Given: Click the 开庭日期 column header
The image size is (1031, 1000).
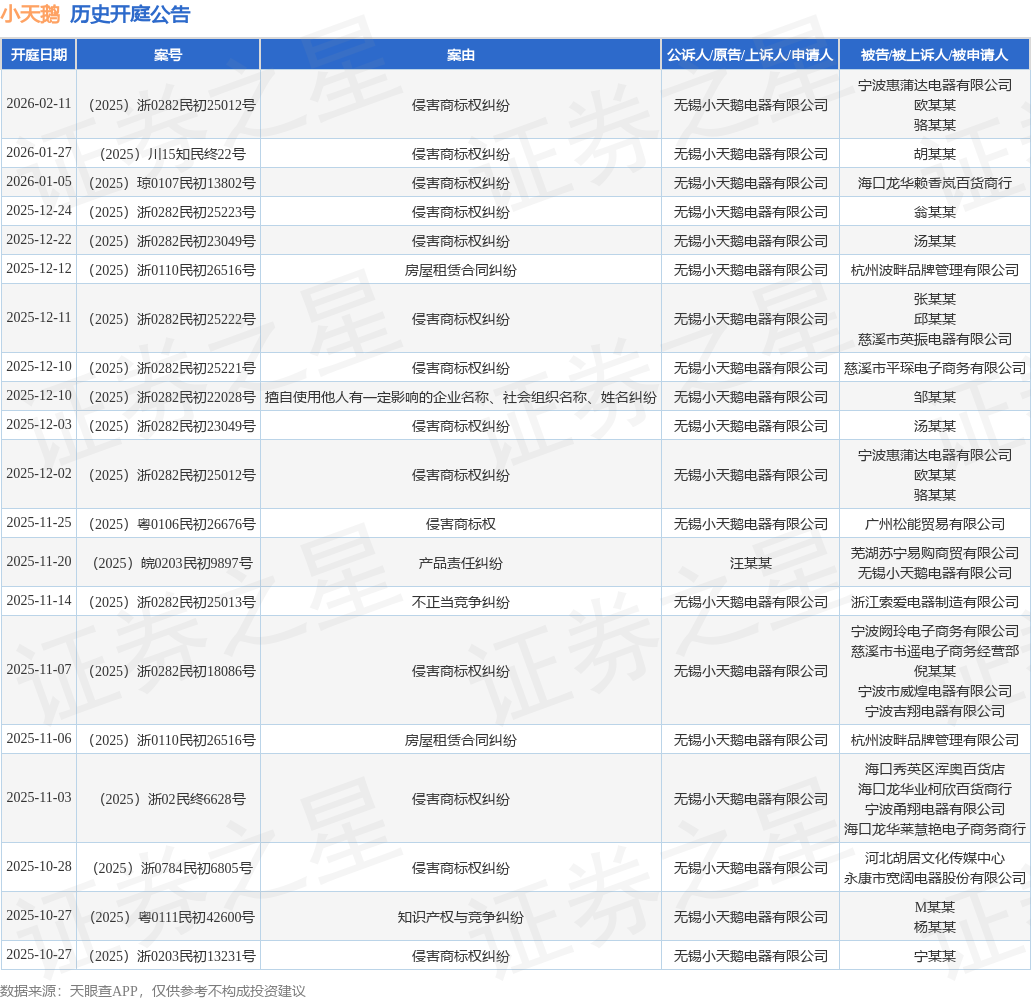Looking at the screenshot, I should [39, 55].
